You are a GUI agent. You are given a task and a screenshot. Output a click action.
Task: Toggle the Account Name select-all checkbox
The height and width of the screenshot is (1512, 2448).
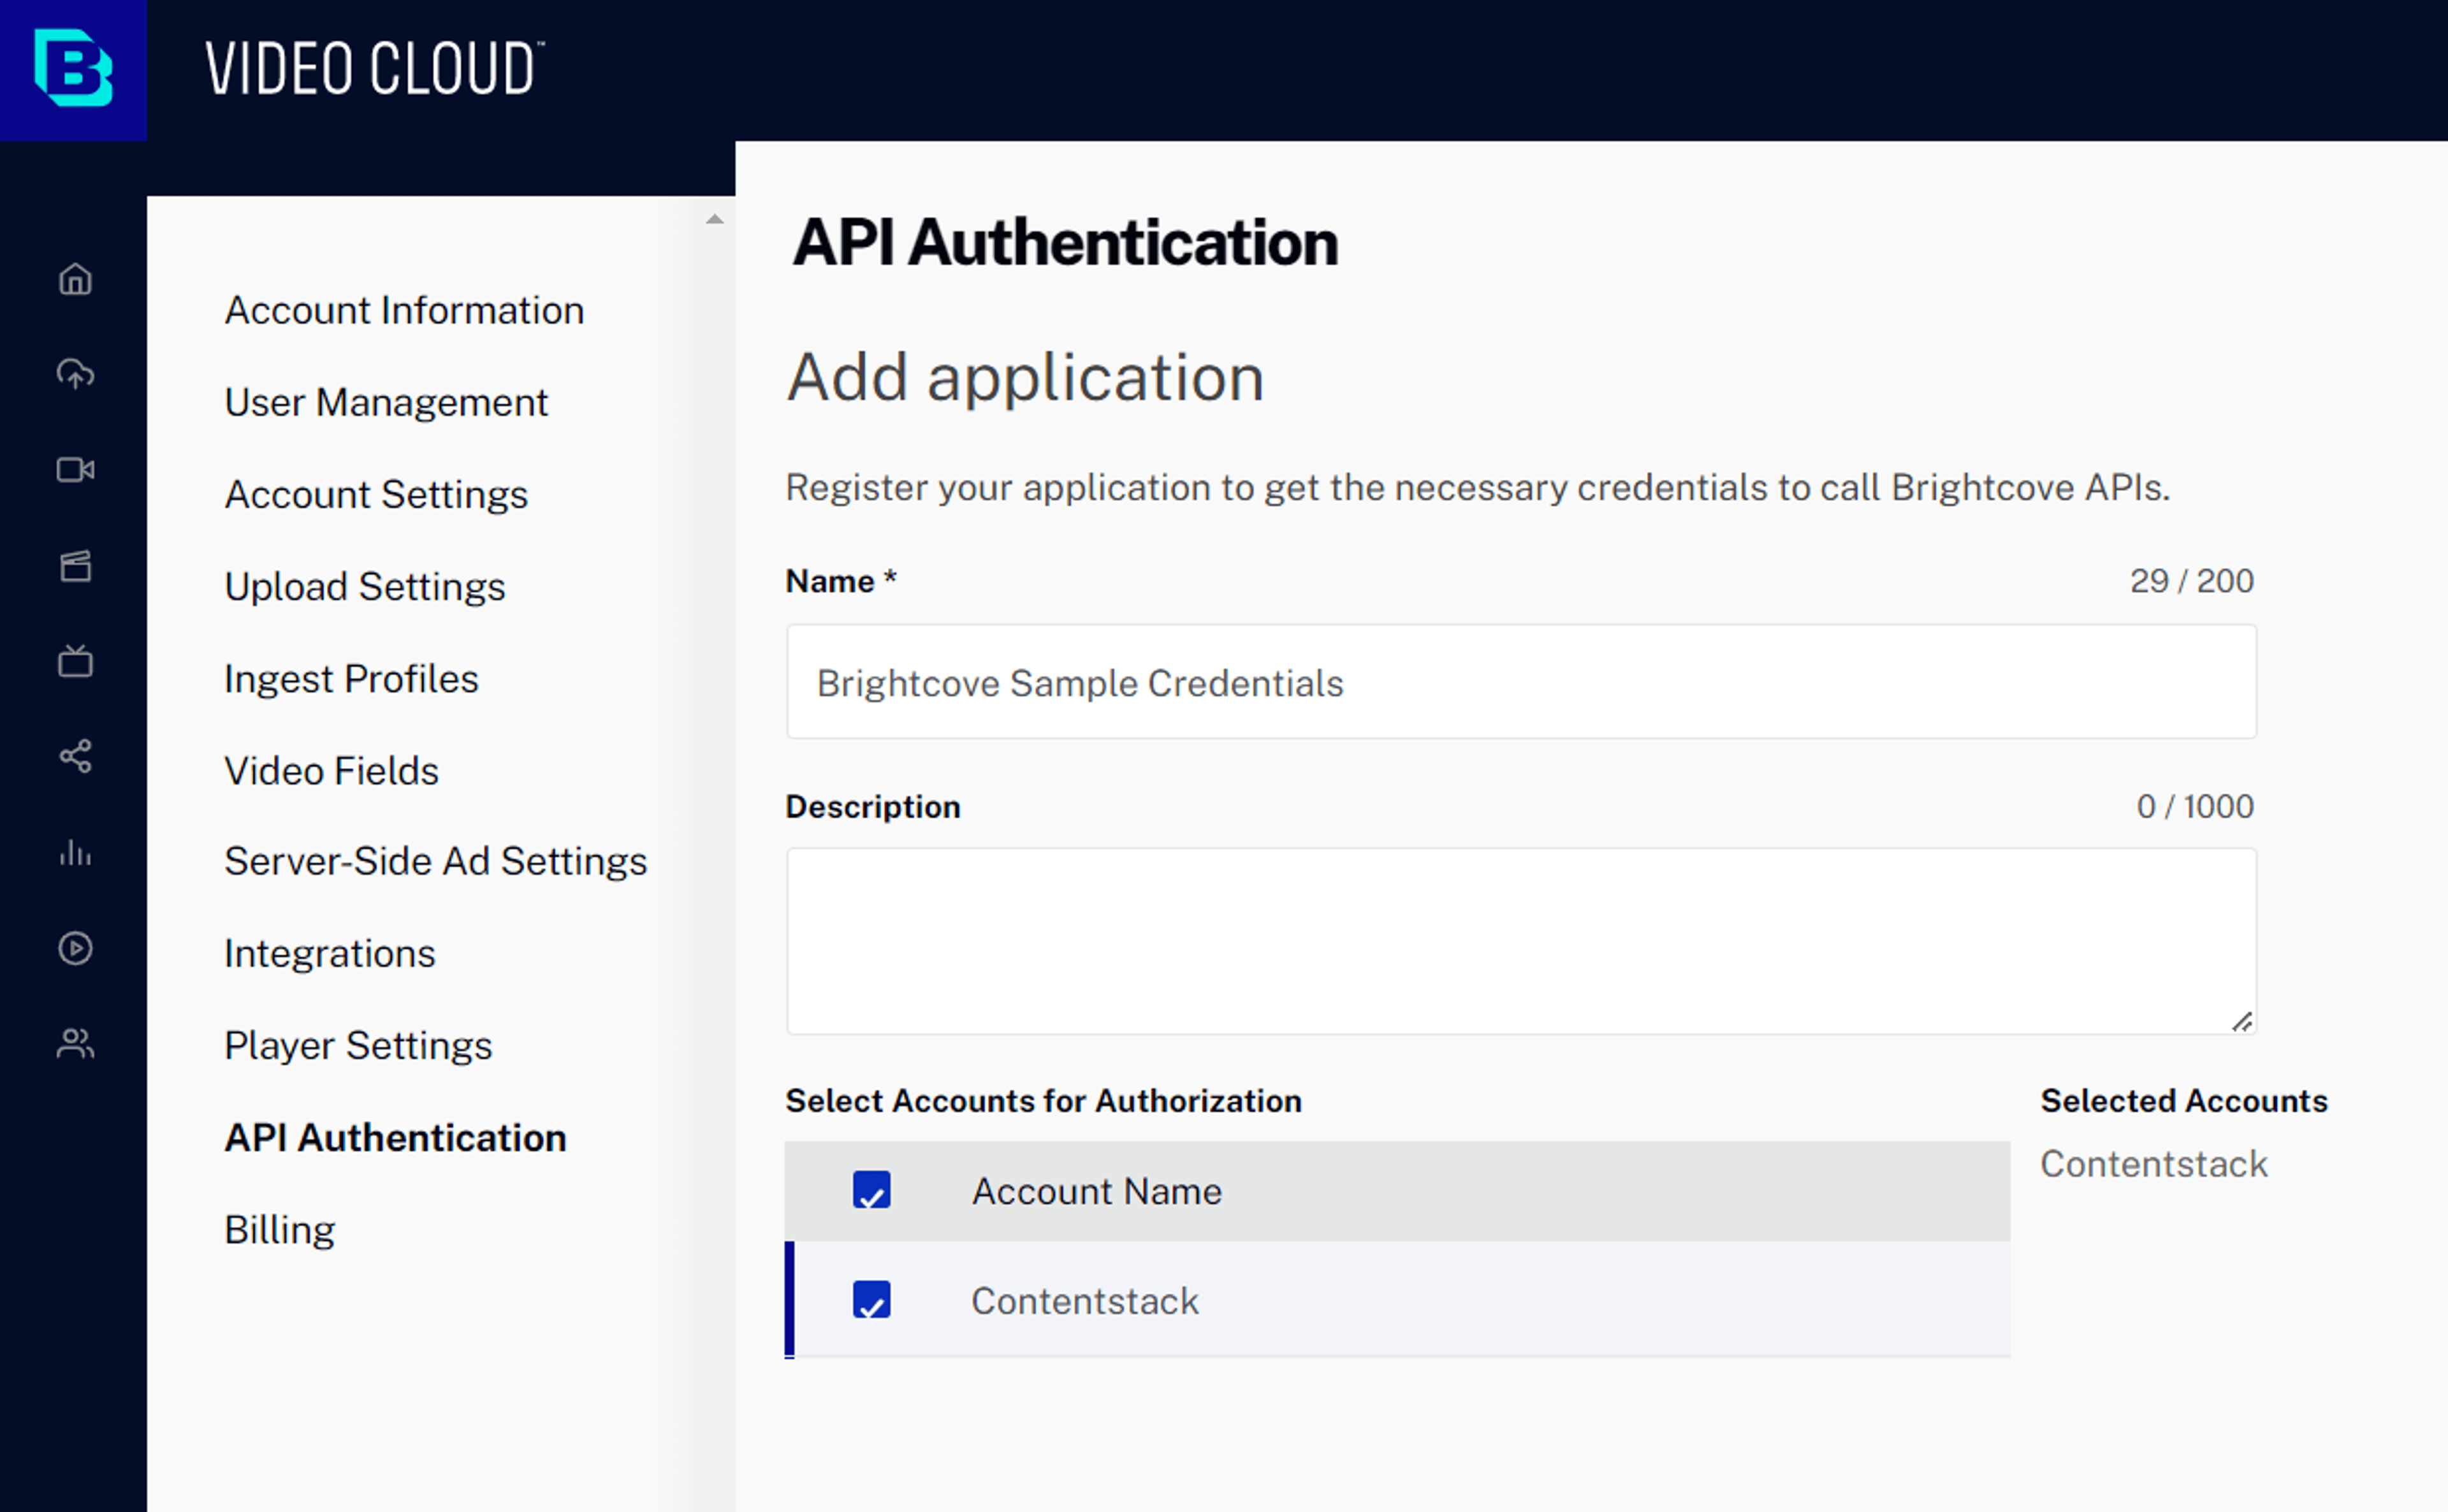point(871,1191)
